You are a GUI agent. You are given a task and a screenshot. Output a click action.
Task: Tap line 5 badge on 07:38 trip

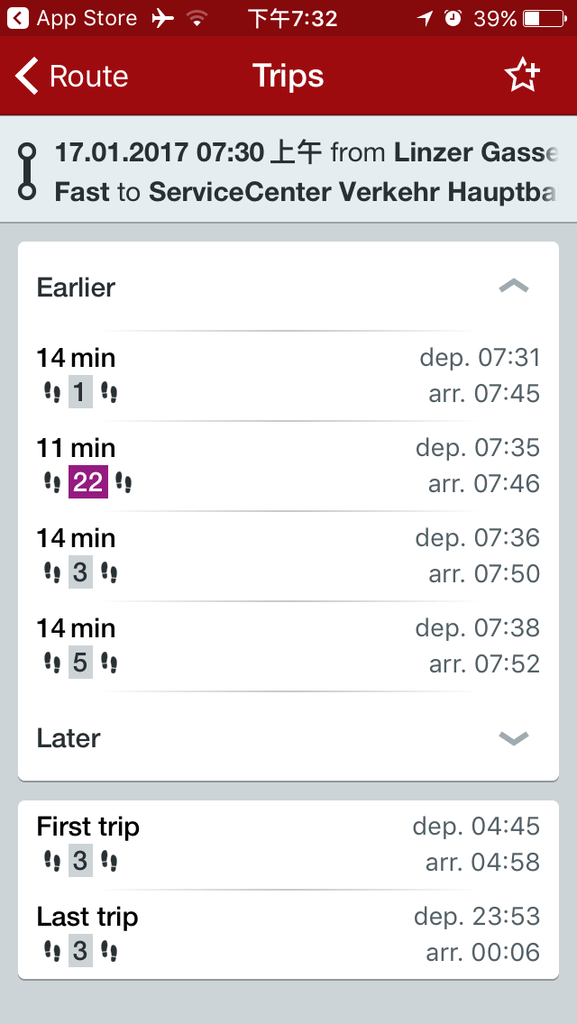(x=80, y=664)
